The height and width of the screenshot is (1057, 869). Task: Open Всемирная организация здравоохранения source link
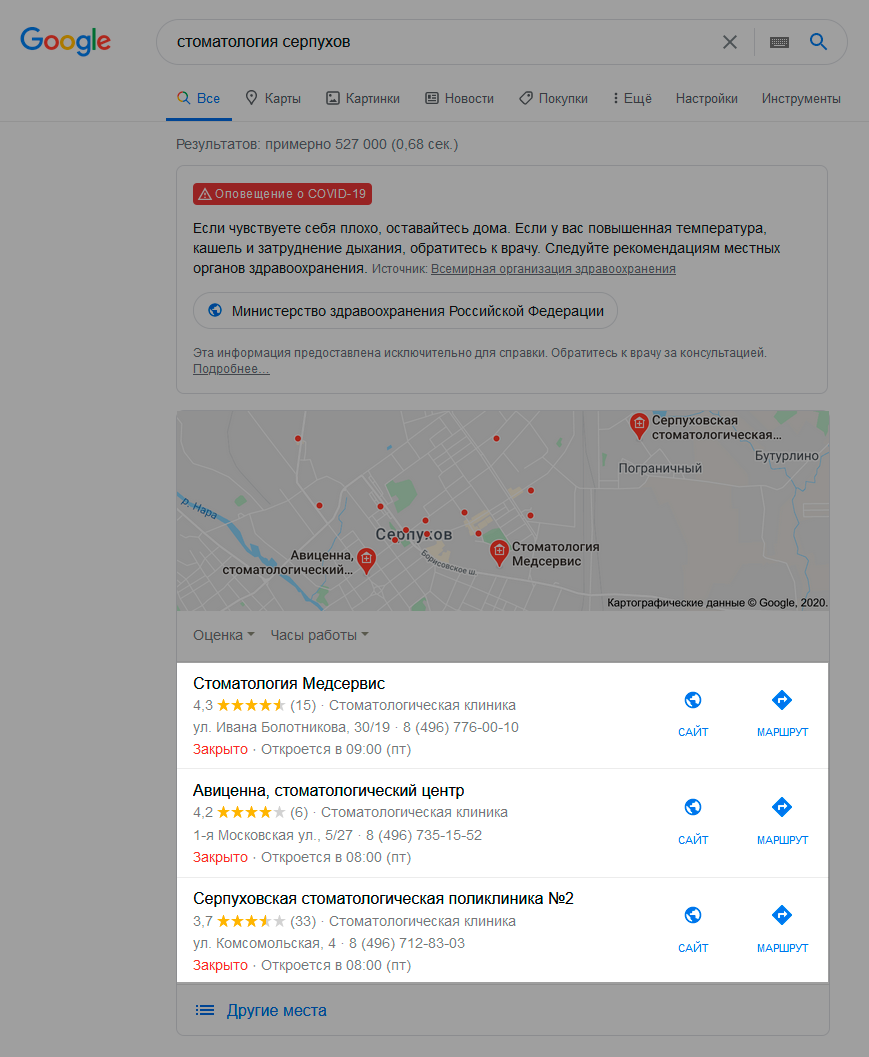(x=553, y=269)
